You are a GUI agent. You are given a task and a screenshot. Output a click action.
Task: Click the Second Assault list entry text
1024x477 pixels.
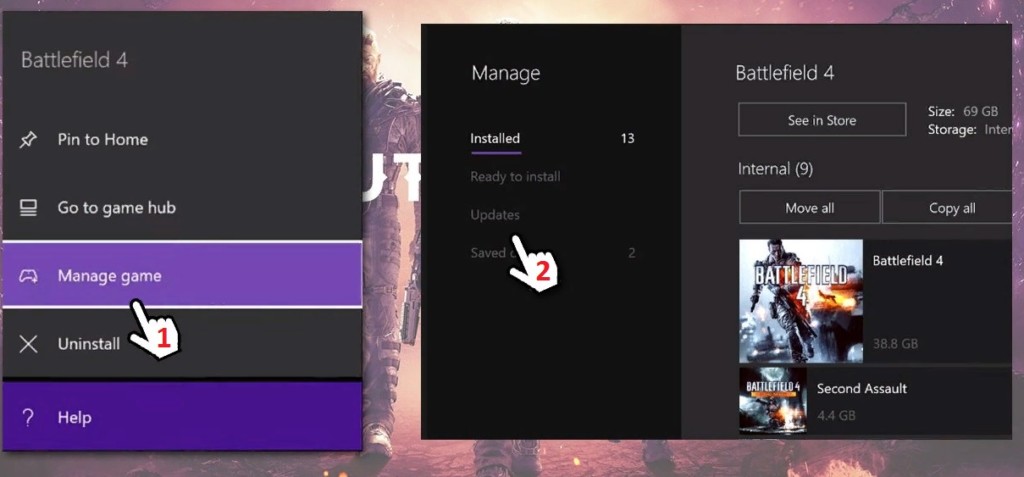[861, 388]
